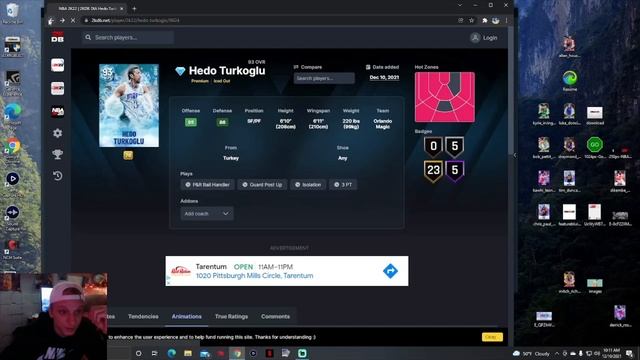Focus the Search players field at top

[128, 38]
